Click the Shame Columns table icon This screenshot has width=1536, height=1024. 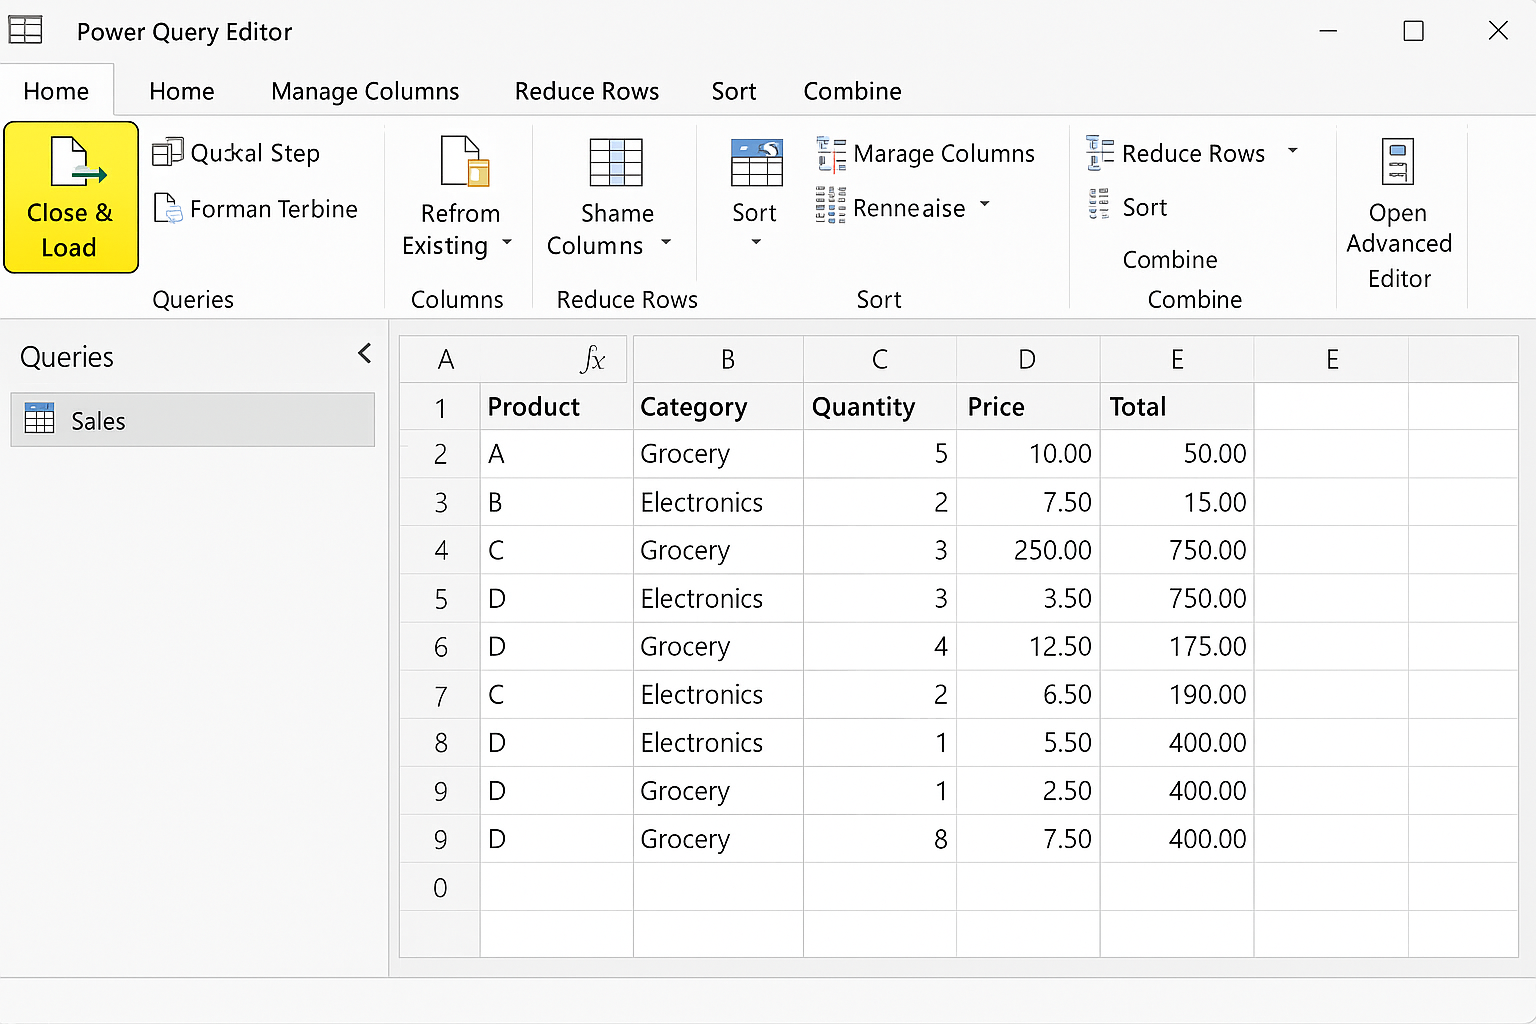pos(616,162)
